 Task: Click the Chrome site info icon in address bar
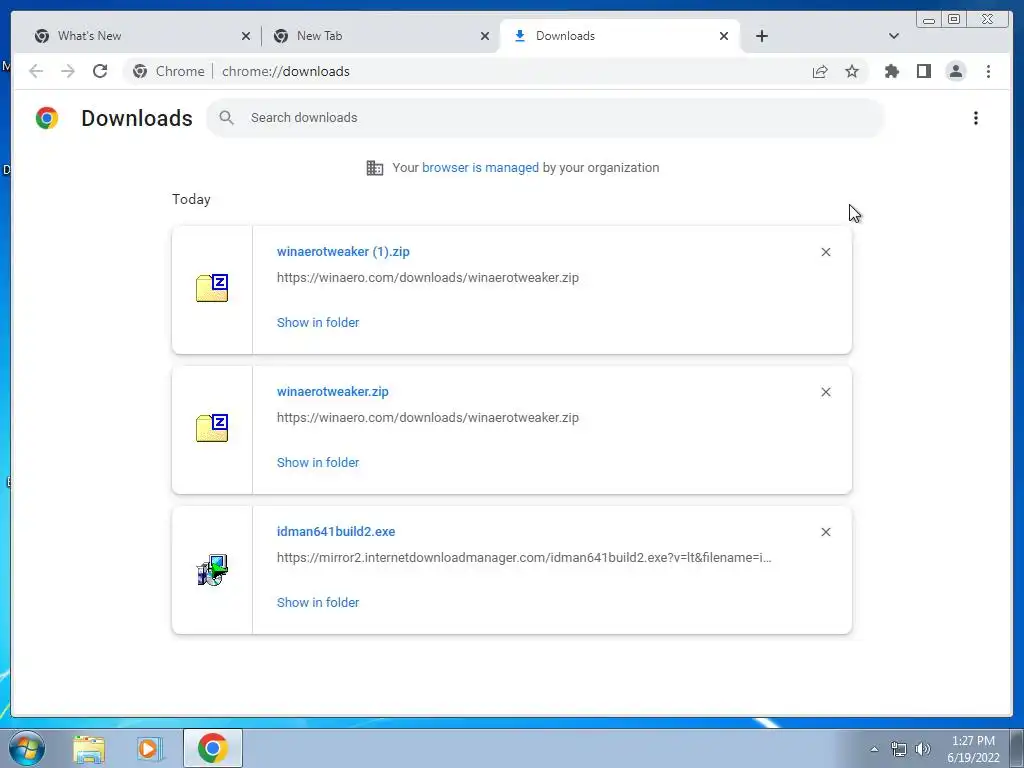point(140,71)
